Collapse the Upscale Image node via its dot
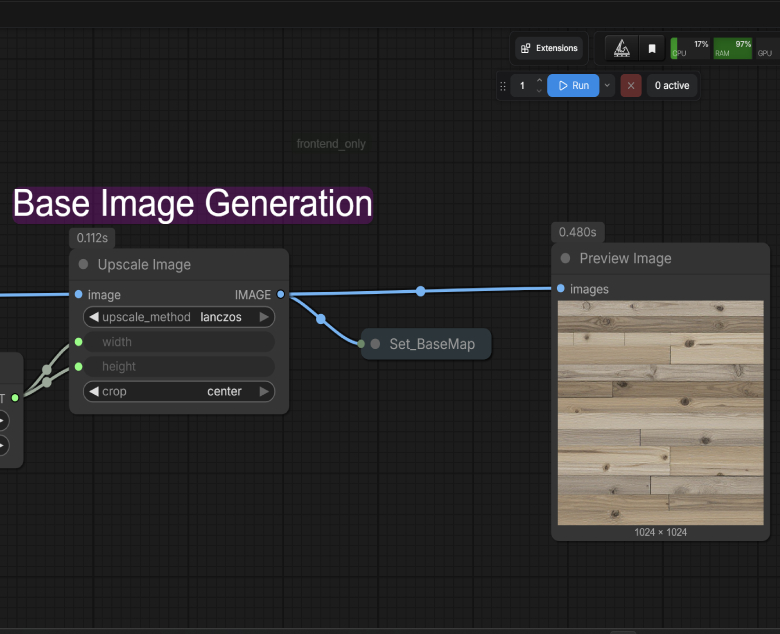 (83, 265)
